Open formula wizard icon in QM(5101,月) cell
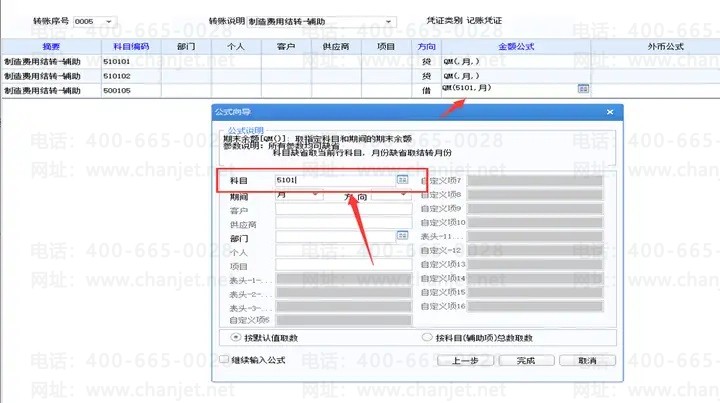The width and height of the screenshot is (720, 403). tap(583, 89)
